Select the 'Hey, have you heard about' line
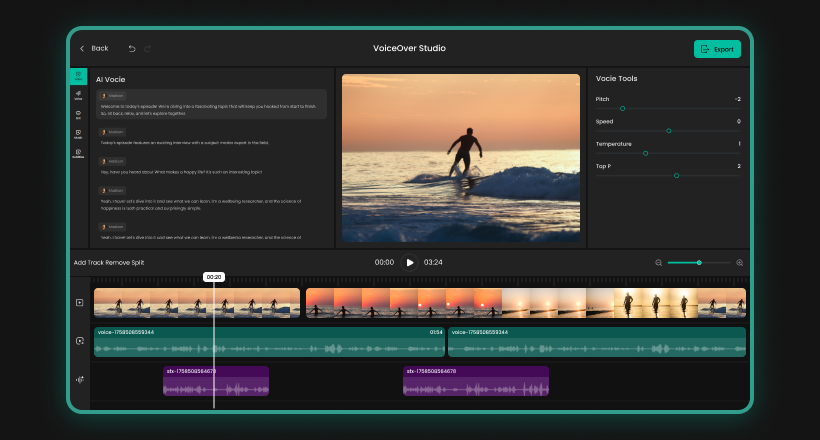This screenshot has width=820, height=440. [x=181, y=172]
